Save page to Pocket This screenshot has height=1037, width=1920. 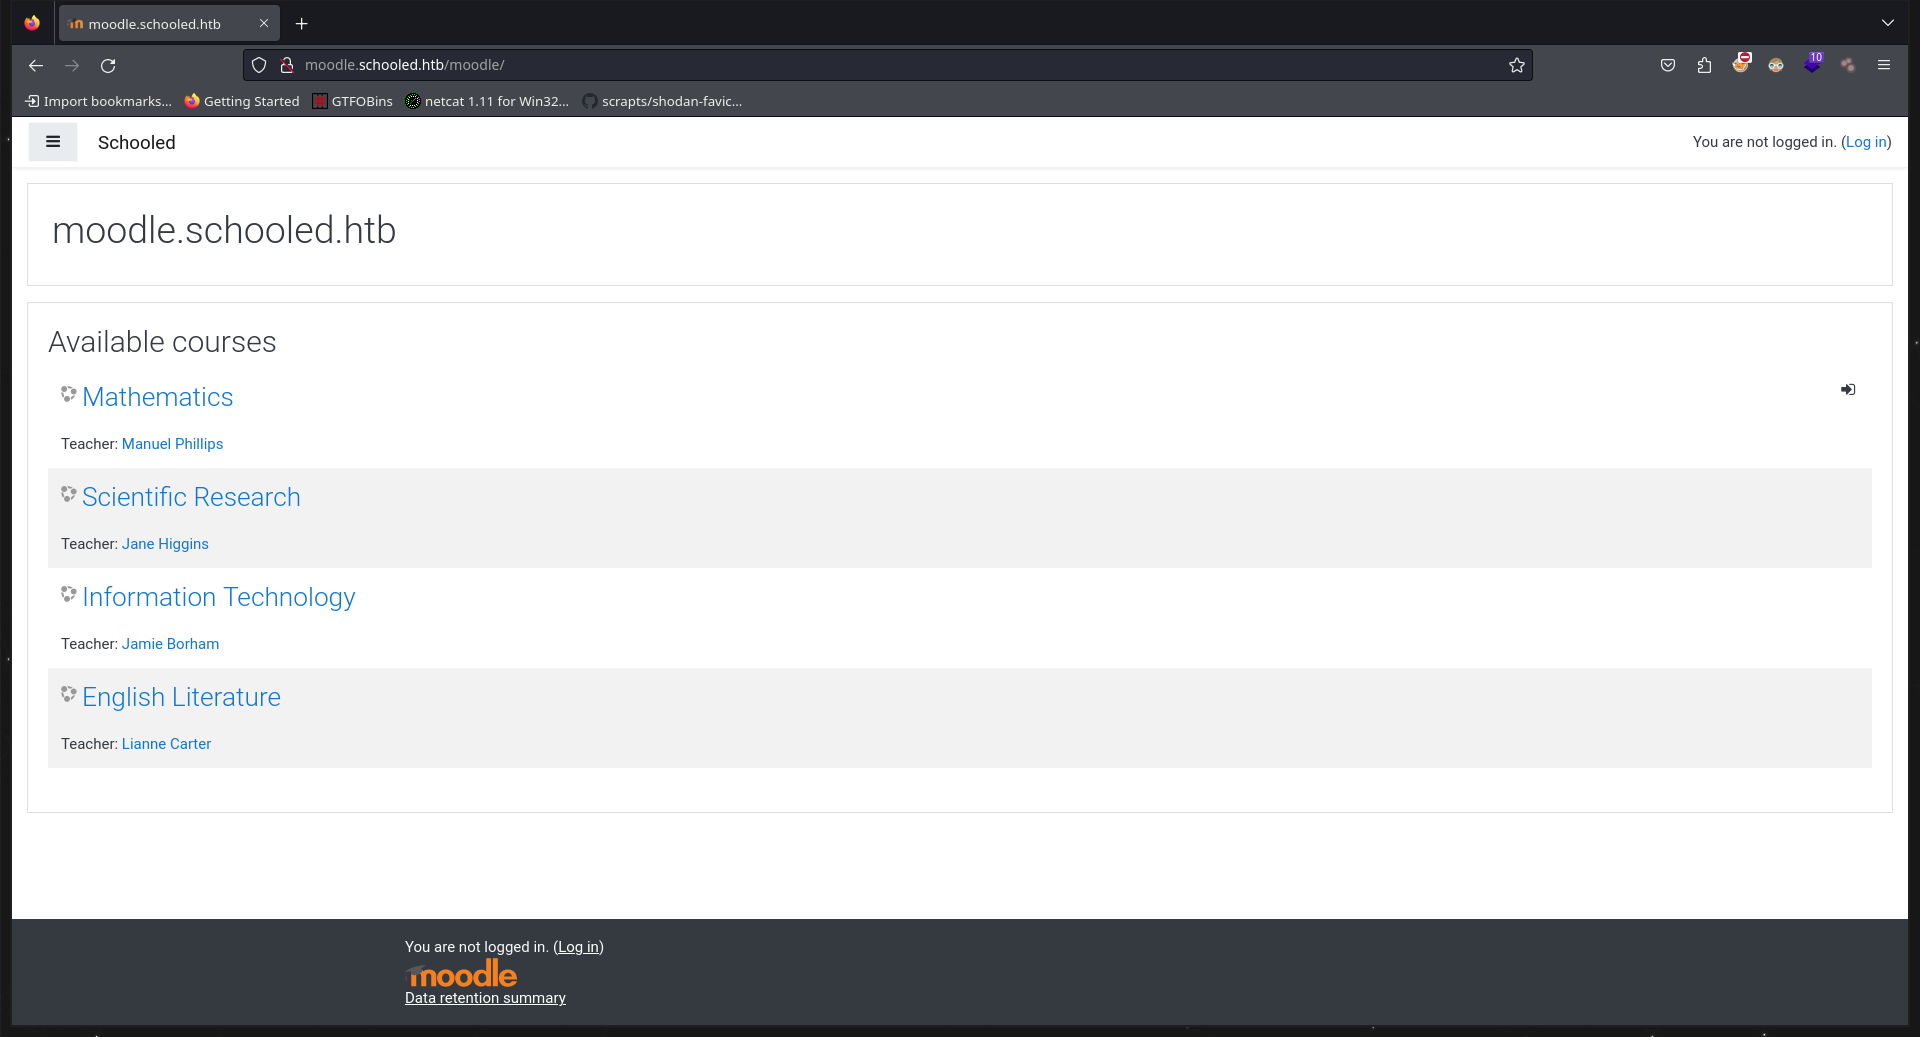click(1668, 65)
